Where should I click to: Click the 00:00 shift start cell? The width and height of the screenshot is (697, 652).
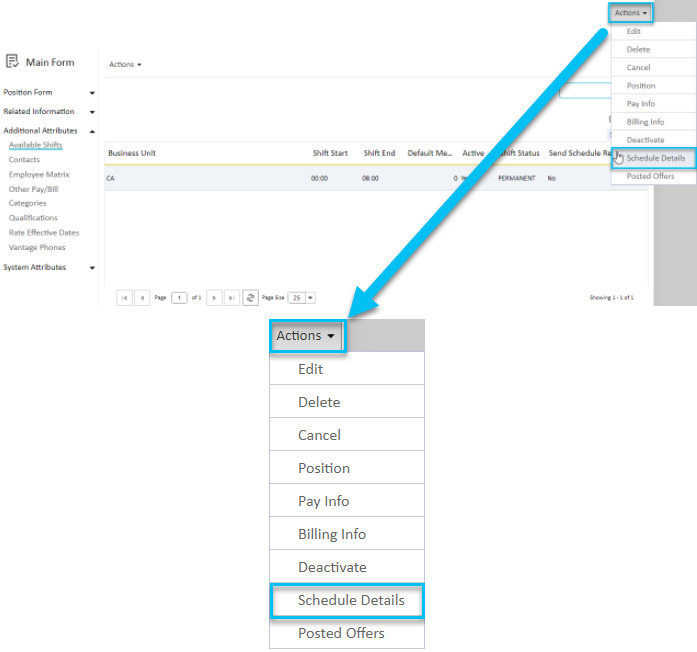tap(319, 178)
